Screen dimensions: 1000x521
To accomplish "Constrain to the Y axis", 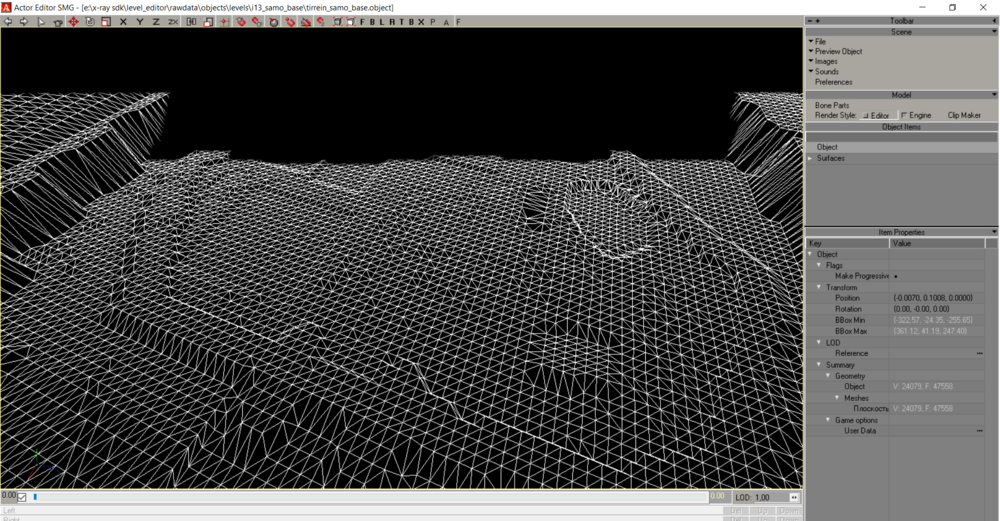I will 140,22.
